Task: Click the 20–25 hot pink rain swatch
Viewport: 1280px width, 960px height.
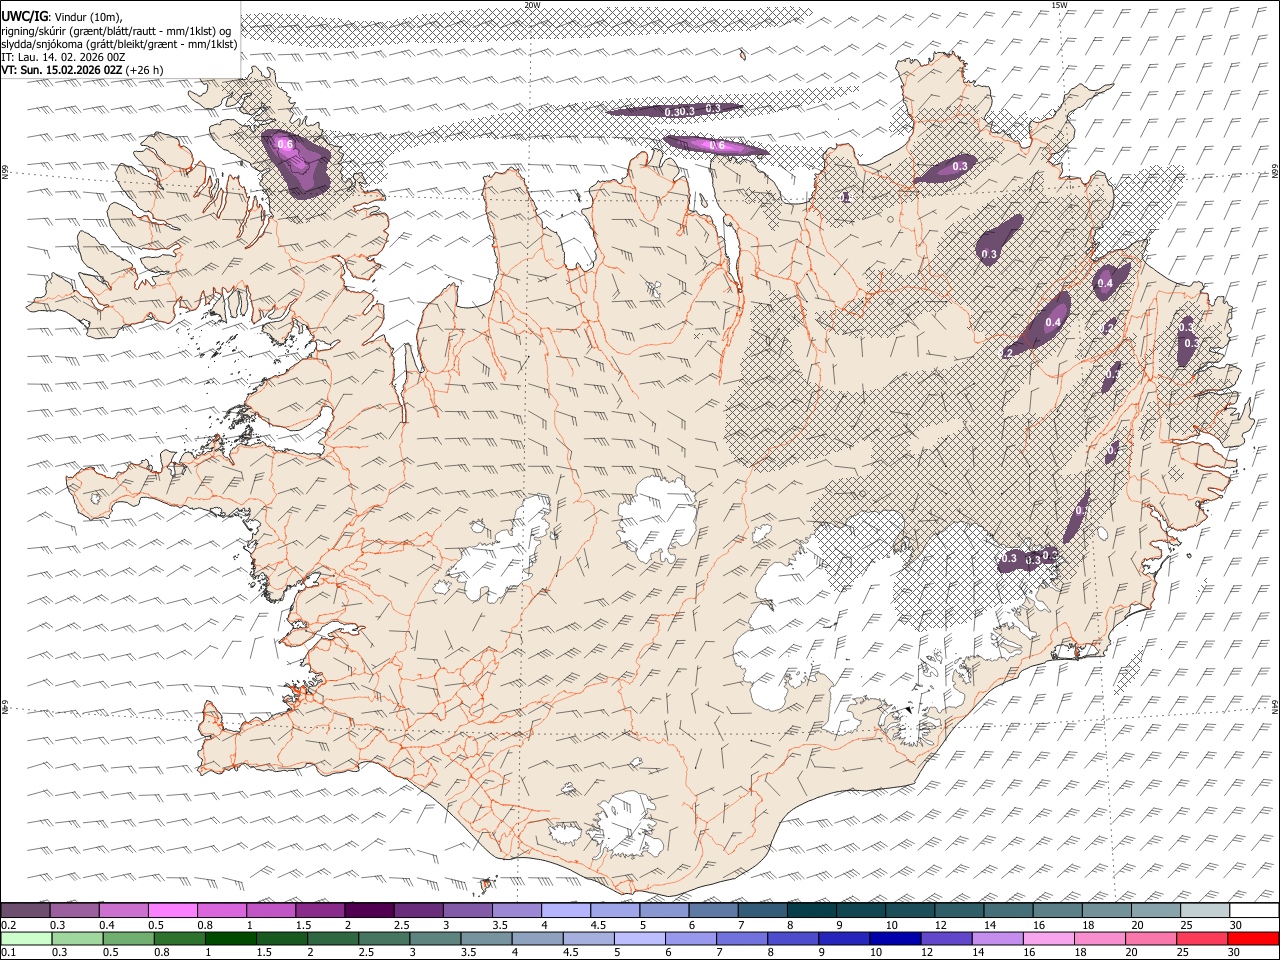Action: pyautogui.click(x=1152, y=938)
